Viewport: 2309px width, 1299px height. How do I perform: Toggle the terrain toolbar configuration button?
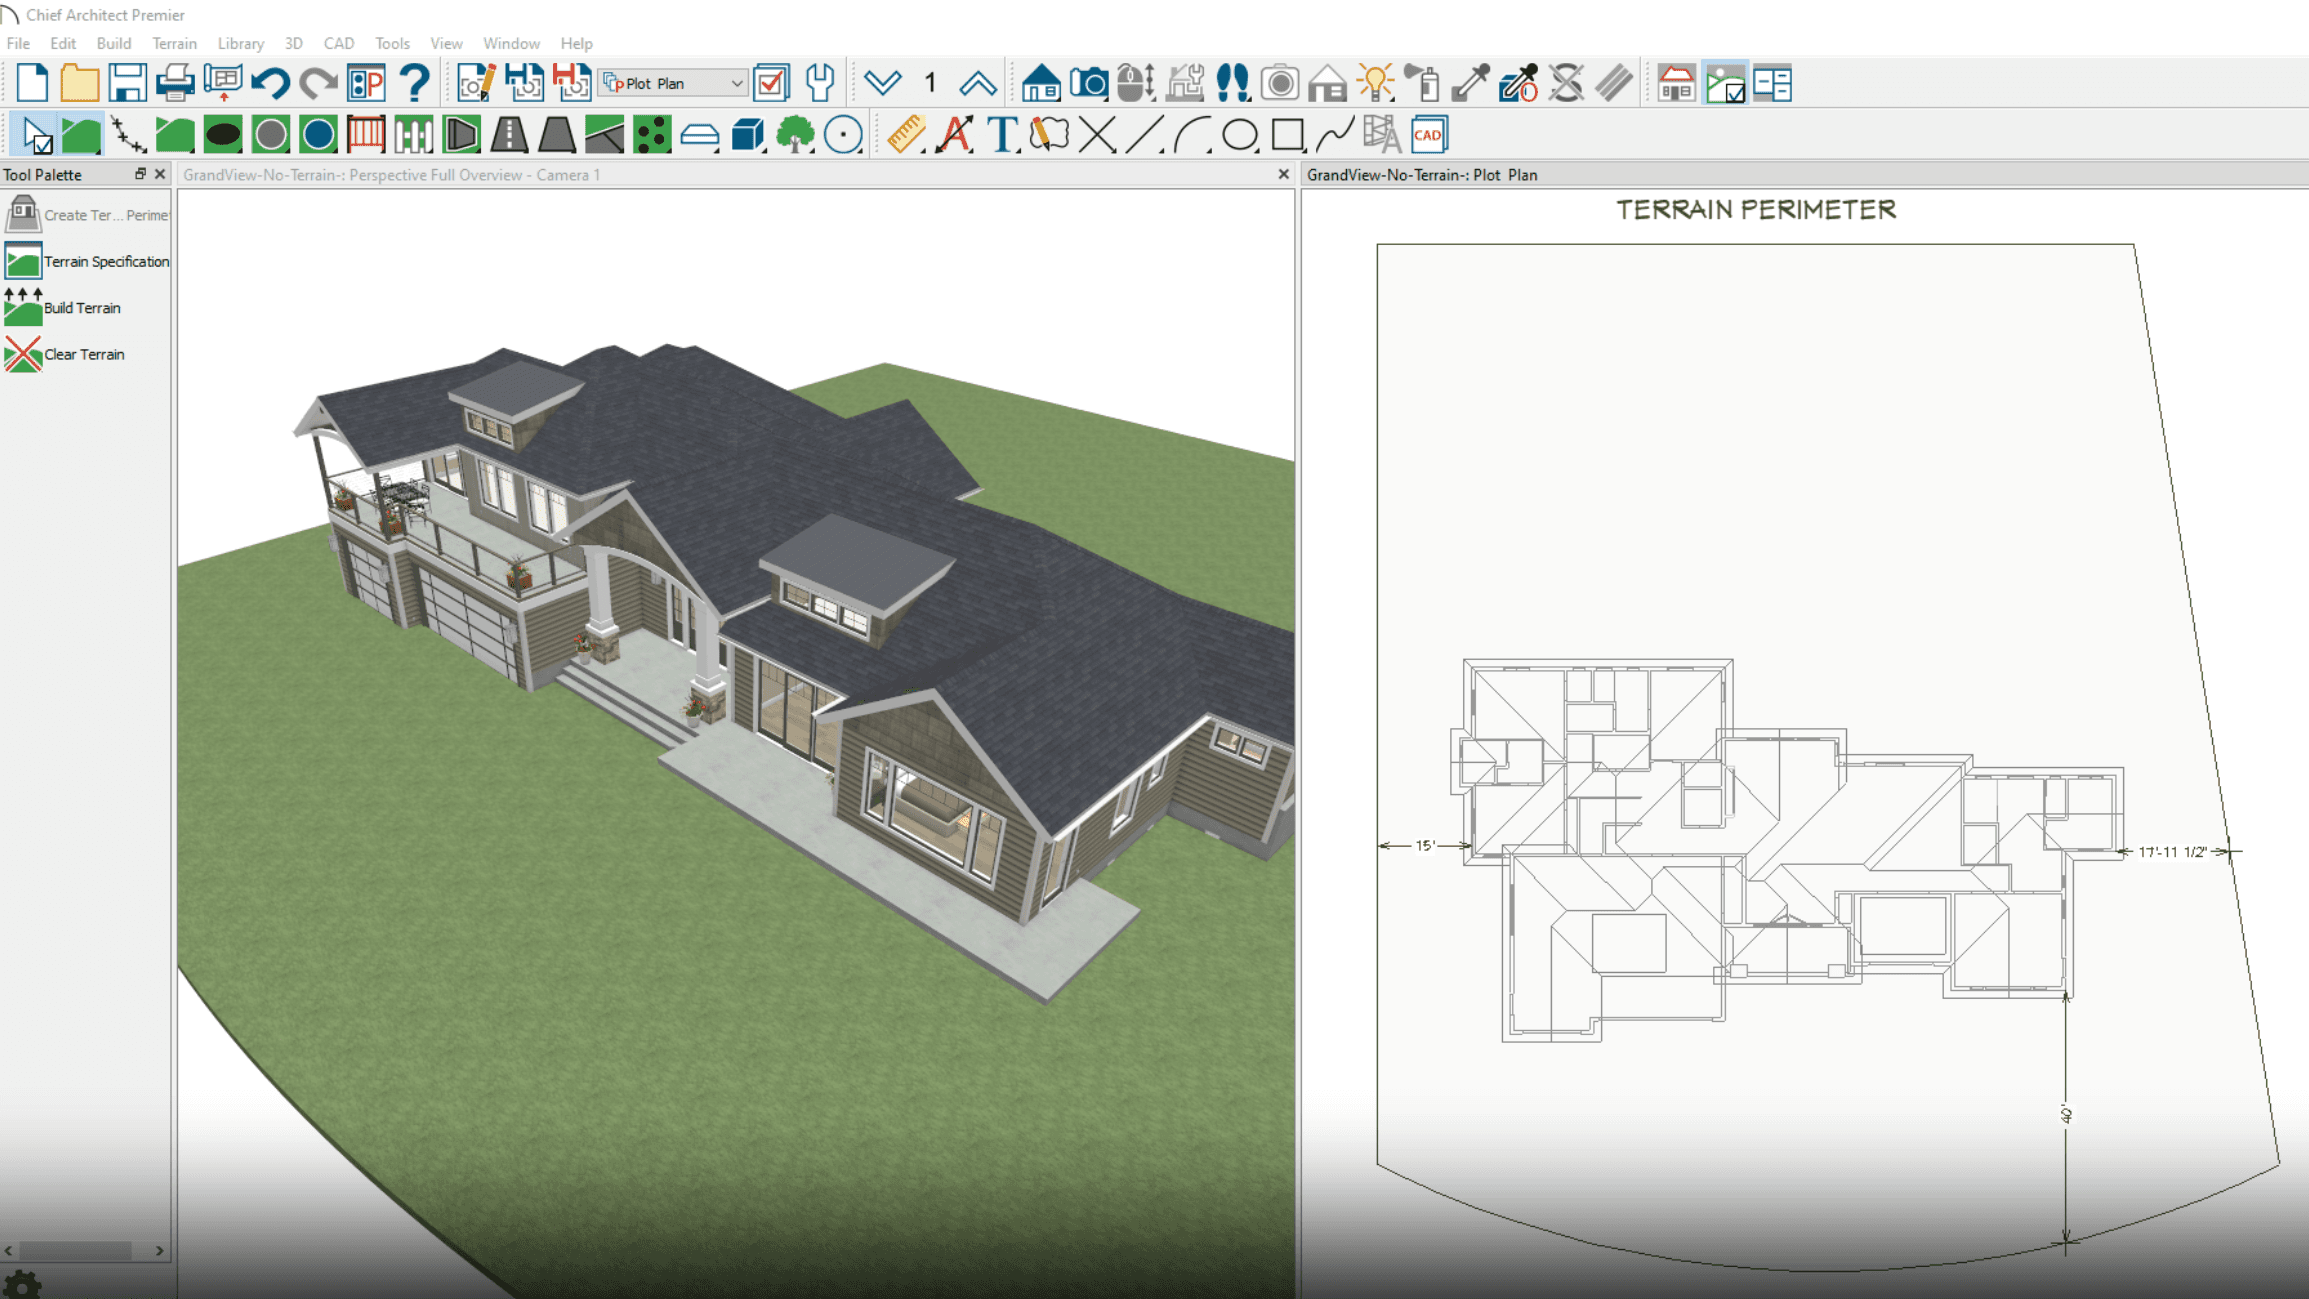1725,83
